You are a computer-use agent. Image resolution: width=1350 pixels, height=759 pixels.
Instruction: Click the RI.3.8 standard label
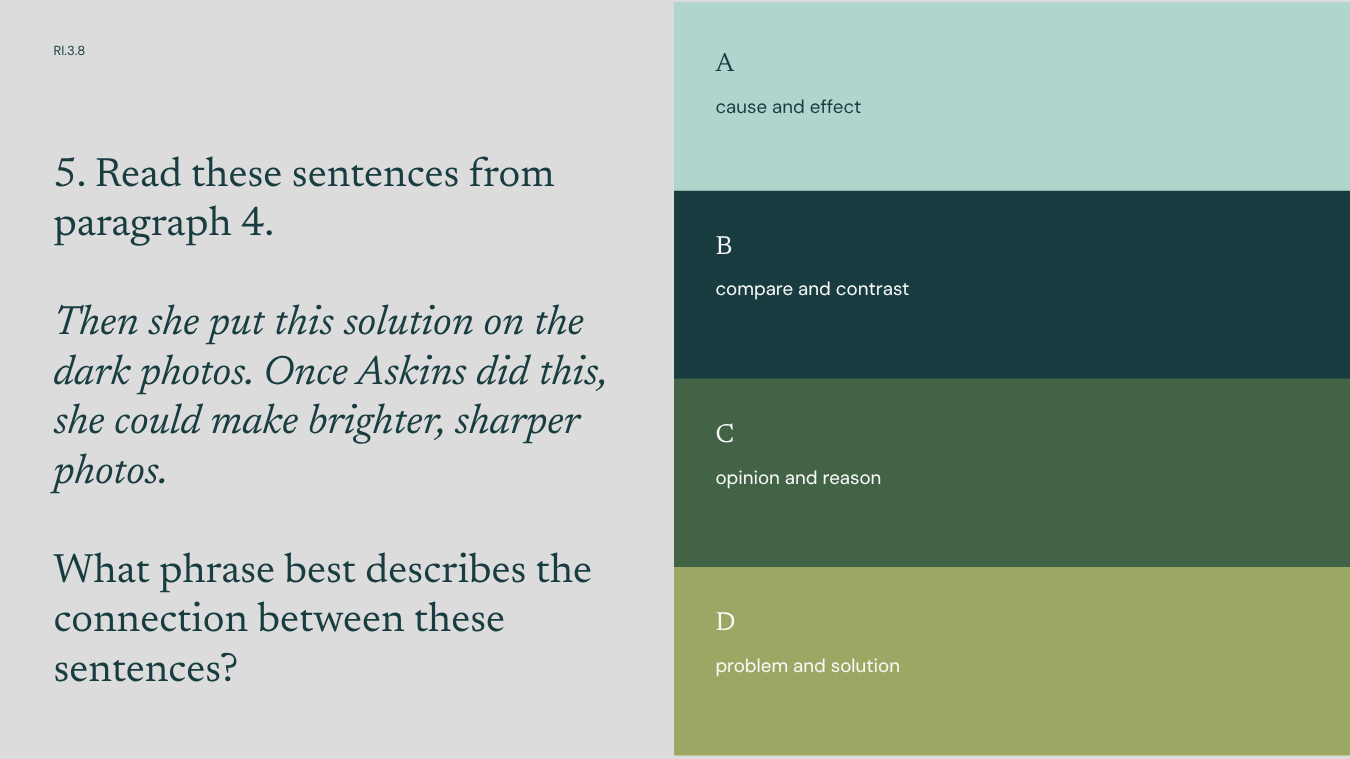[x=69, y=51]
